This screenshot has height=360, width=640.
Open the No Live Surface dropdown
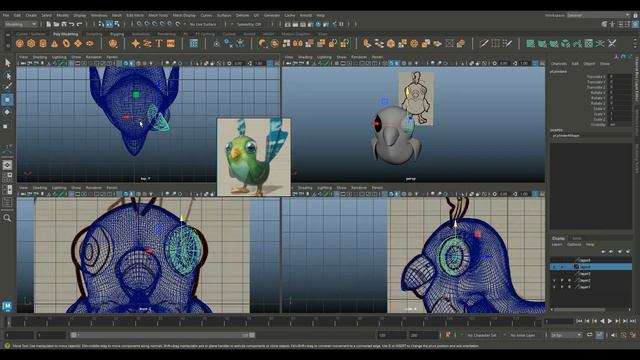[x=204, y=24]
